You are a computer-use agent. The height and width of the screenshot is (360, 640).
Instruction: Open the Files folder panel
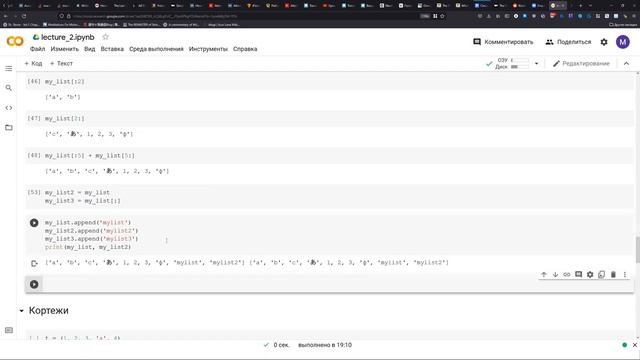(x=9, y=127)
